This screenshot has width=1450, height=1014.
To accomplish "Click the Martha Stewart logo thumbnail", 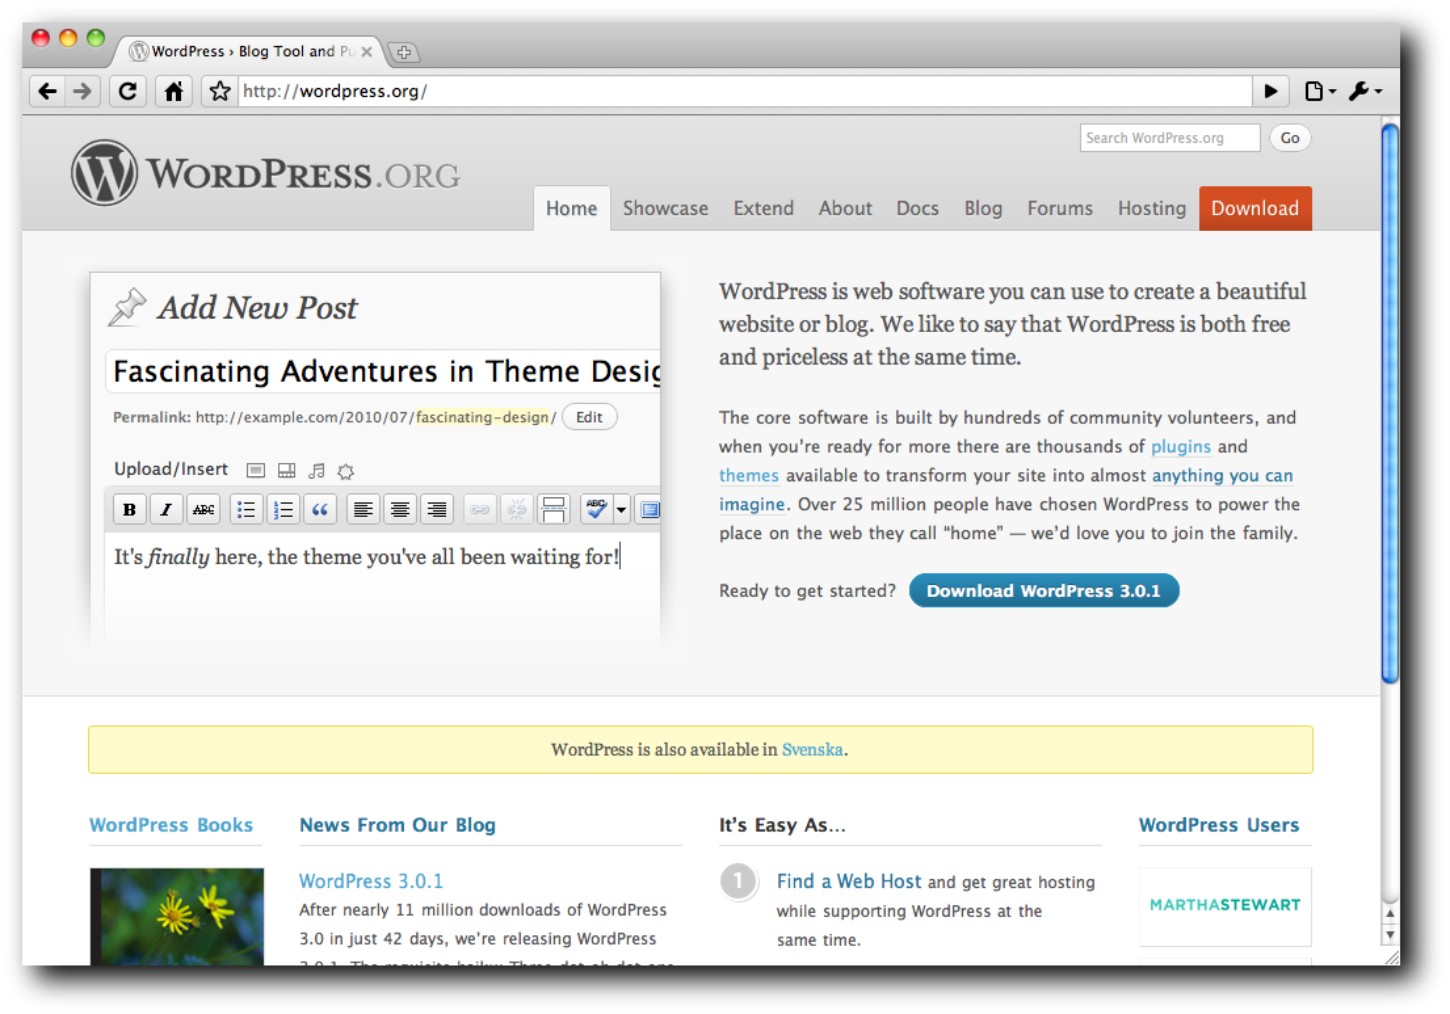I will (1225, 905).
